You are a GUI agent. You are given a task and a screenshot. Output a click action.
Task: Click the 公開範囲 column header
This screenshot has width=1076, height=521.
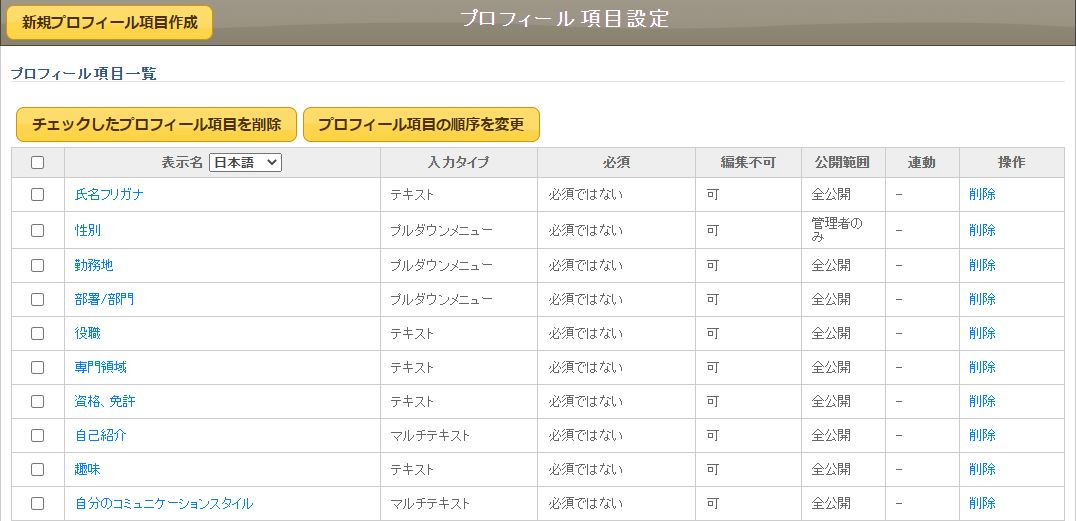click(x=843, y=163)
